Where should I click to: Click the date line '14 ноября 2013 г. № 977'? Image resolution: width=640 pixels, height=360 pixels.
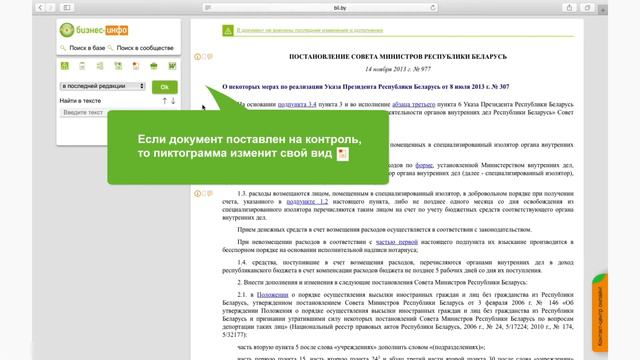coord(398,69)
